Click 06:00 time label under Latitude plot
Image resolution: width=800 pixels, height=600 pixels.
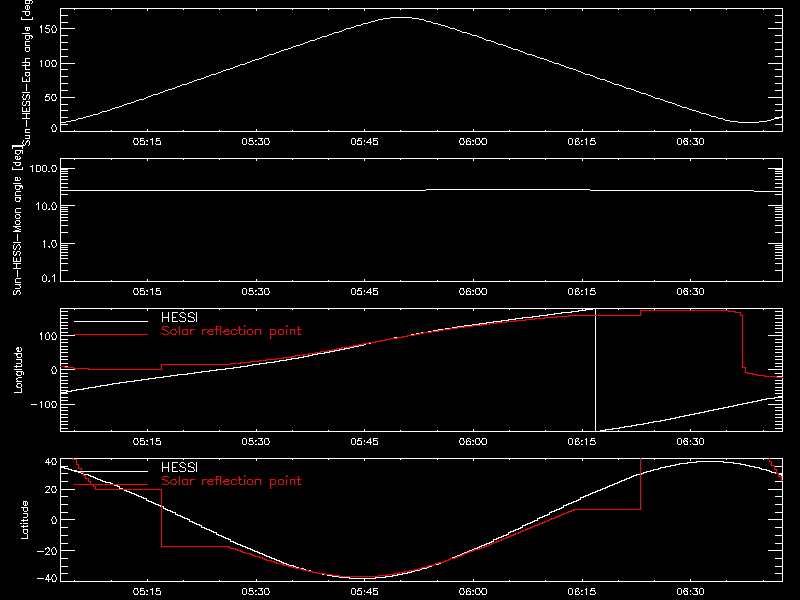(473, 592)
